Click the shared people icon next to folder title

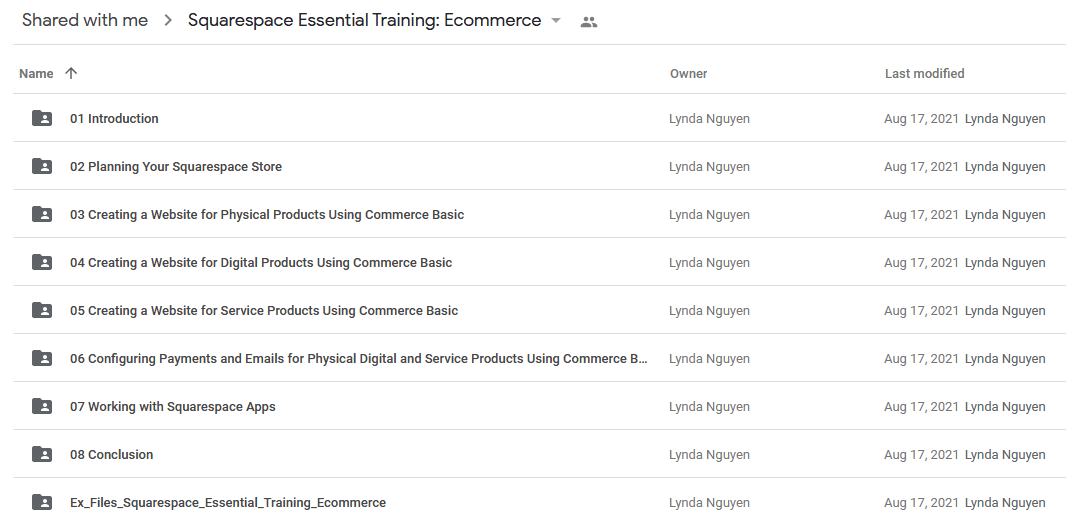[589, 22]
